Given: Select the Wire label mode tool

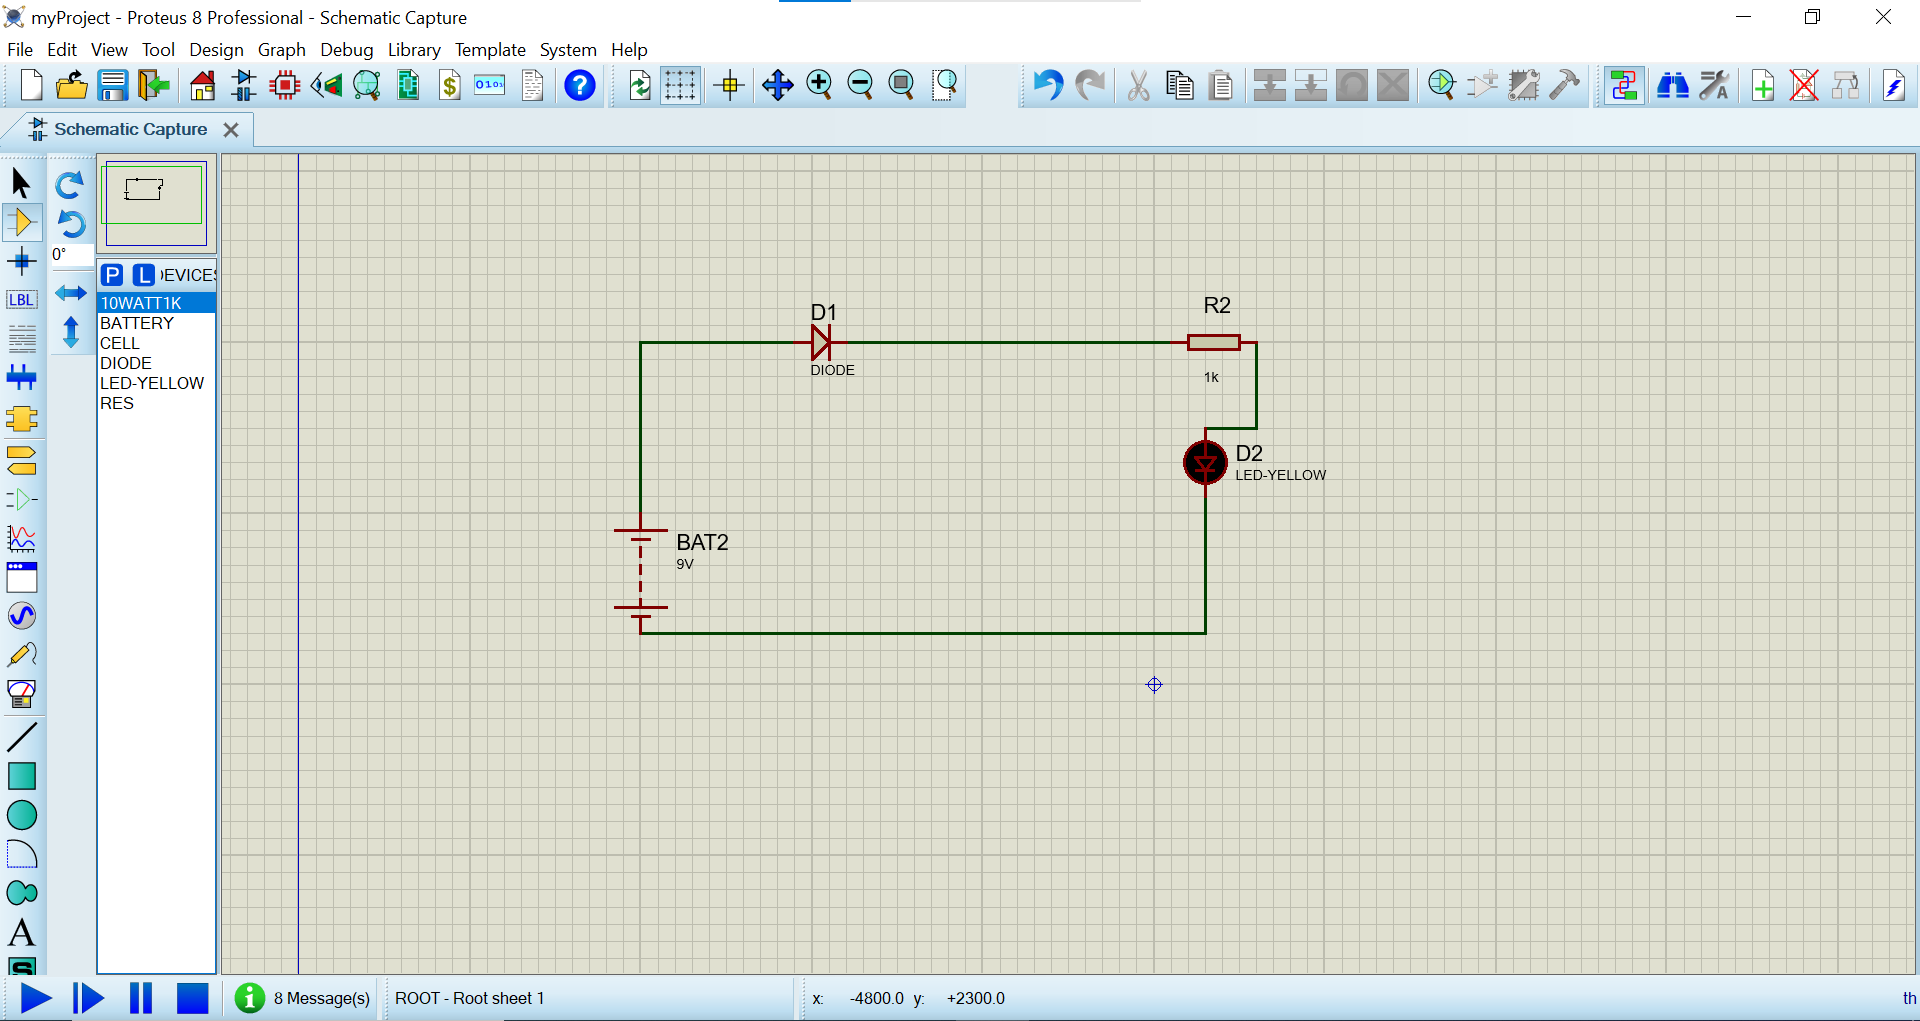Looking at the screenshot, I should pyautogui.click(x=22, y=300).
